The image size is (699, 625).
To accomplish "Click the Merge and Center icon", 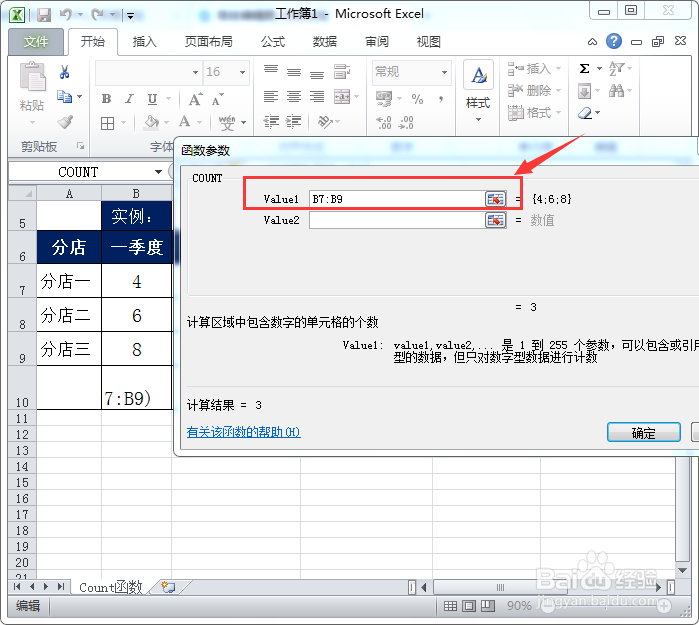I will point(342,96).
